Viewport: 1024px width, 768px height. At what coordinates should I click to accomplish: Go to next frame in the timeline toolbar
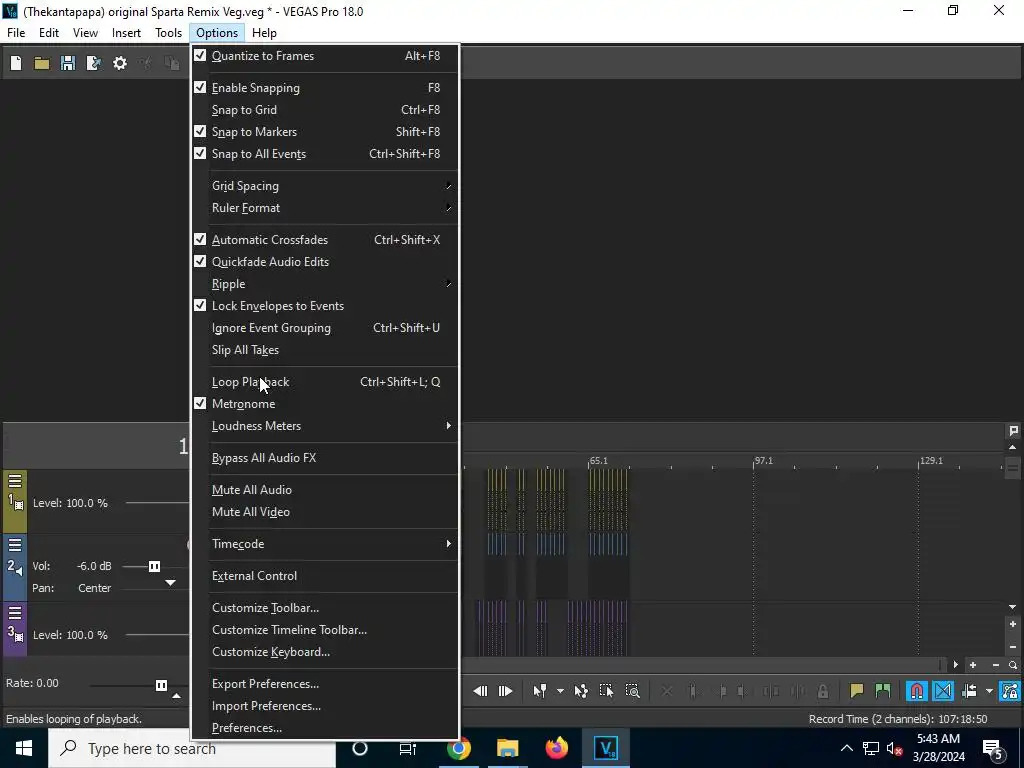click(505, 691)
